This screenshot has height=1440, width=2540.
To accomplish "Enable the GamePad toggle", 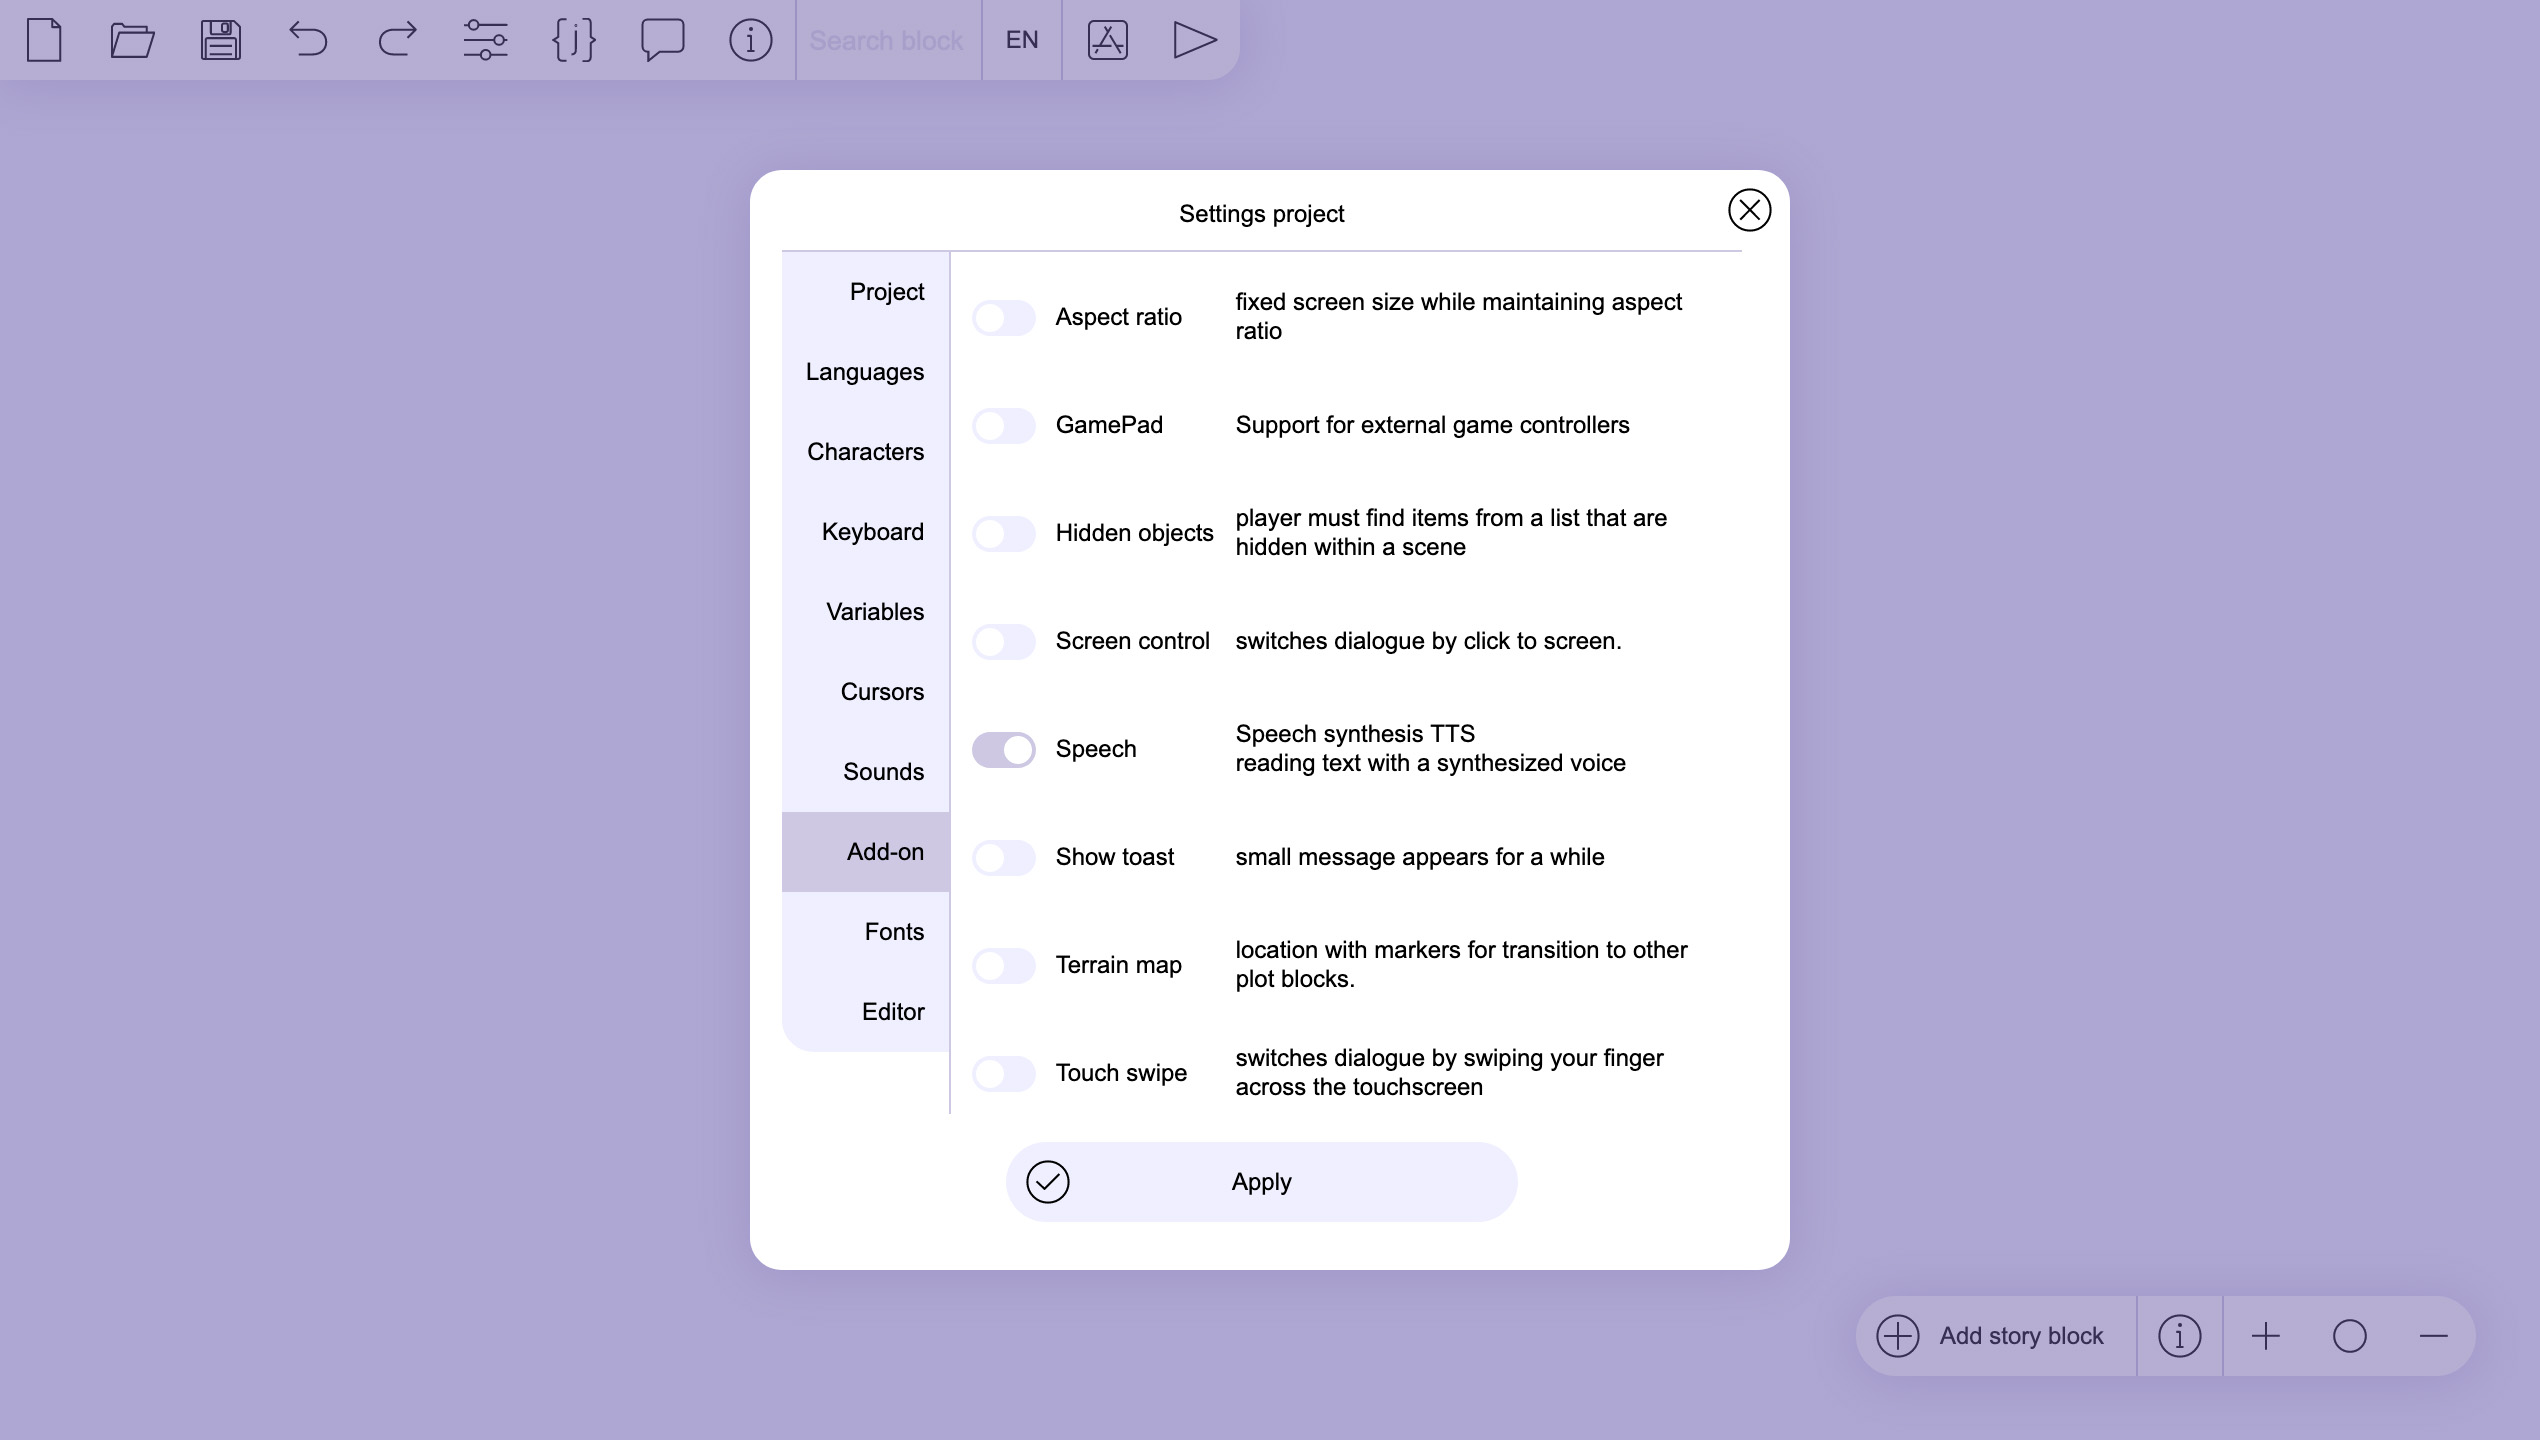I will 1003,426.
